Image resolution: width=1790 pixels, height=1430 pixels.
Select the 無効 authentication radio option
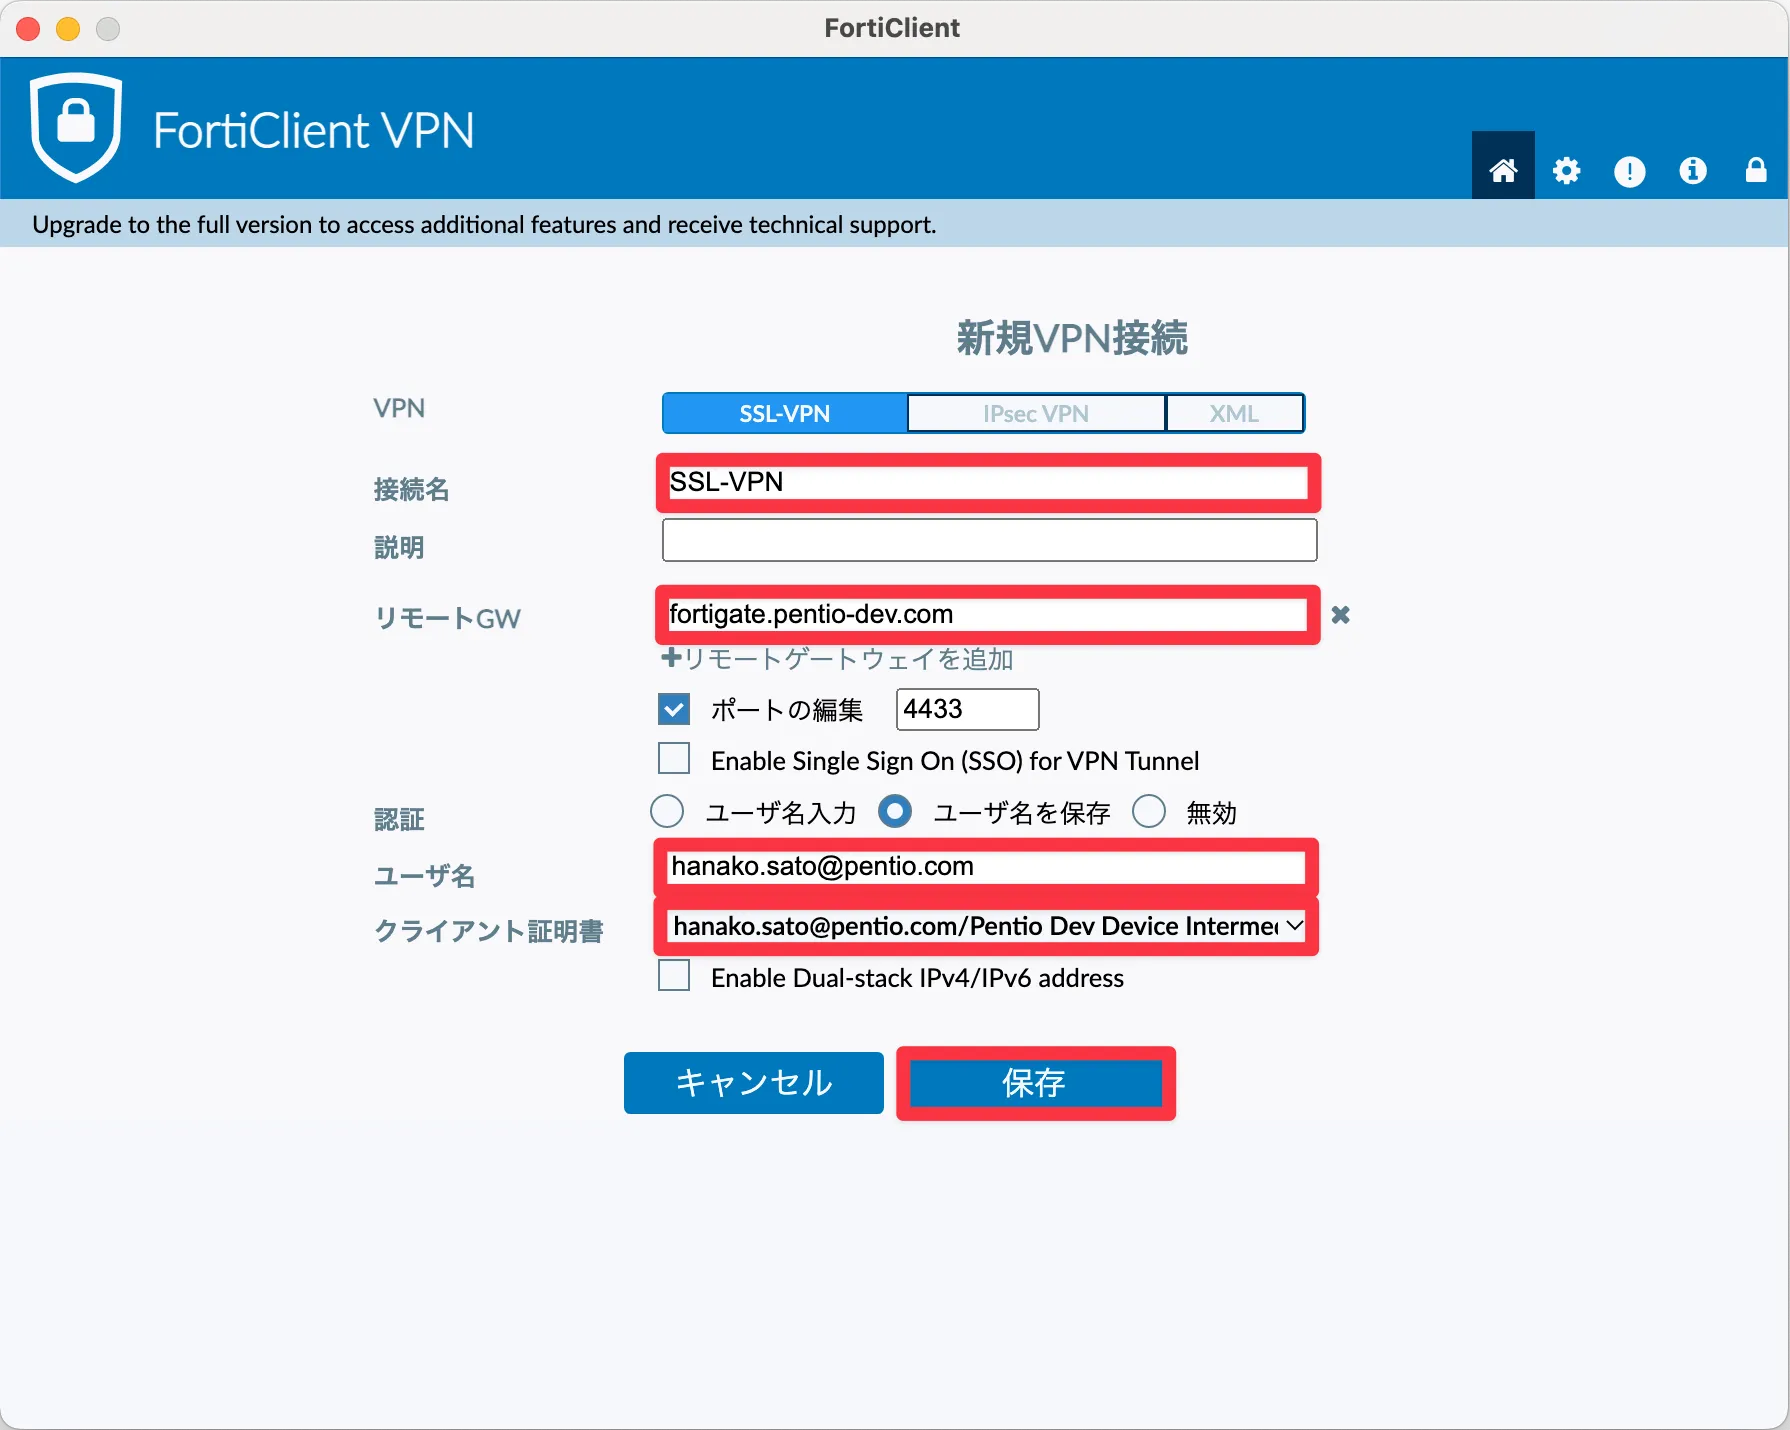pos(1149,811)
